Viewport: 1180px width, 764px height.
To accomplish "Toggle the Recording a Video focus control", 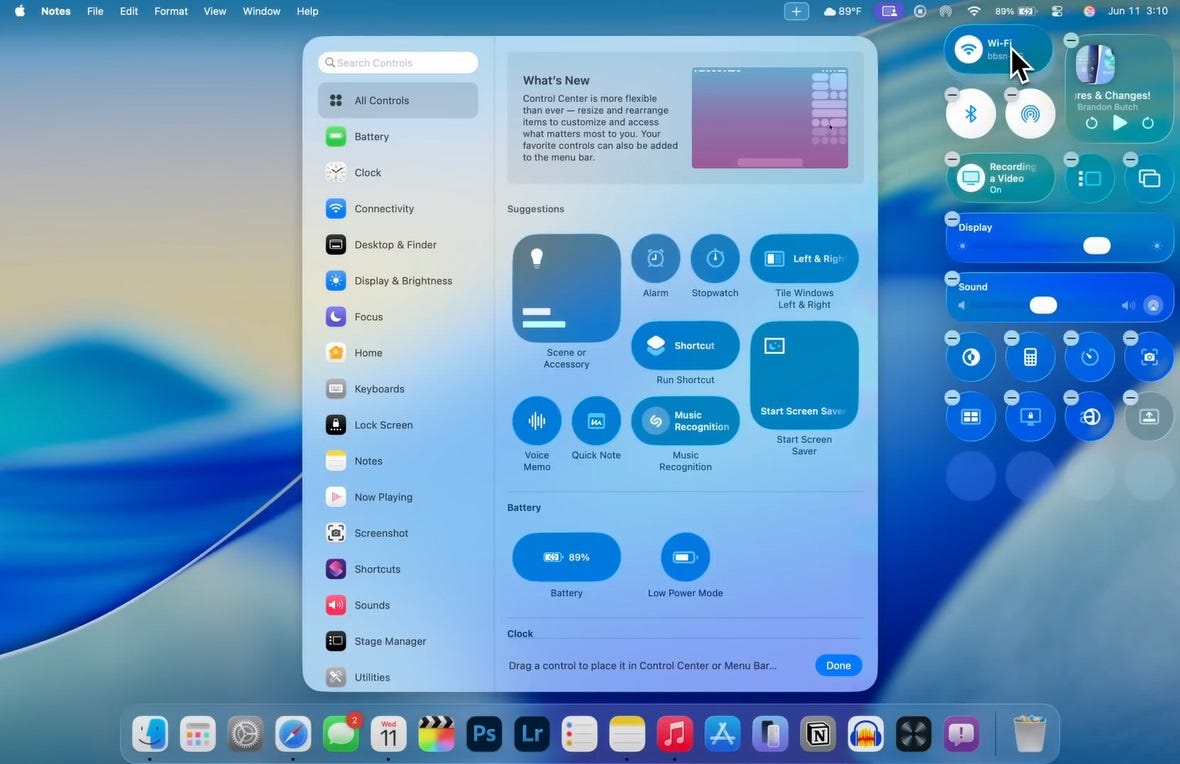I will click(x=997, y=177).
